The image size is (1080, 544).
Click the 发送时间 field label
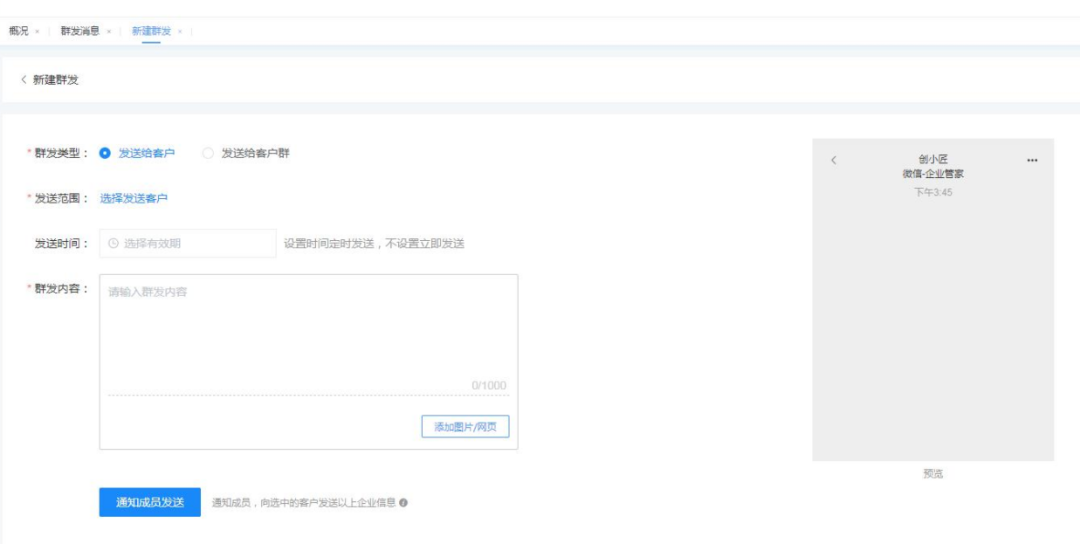pos(62,244)
